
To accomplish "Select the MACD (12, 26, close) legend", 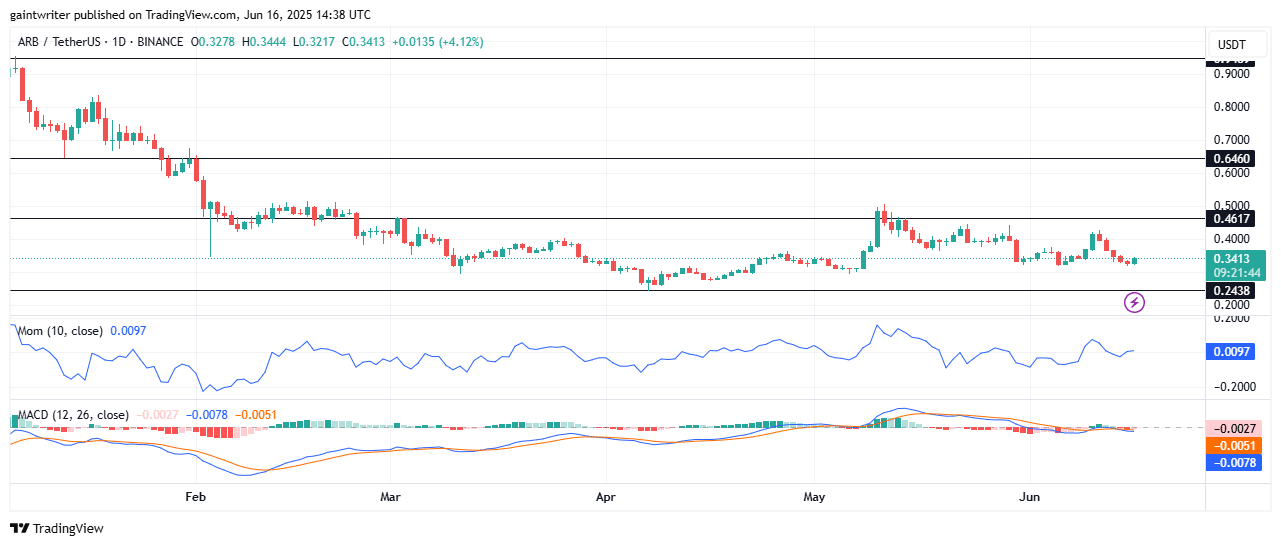I will click(71, 415).
